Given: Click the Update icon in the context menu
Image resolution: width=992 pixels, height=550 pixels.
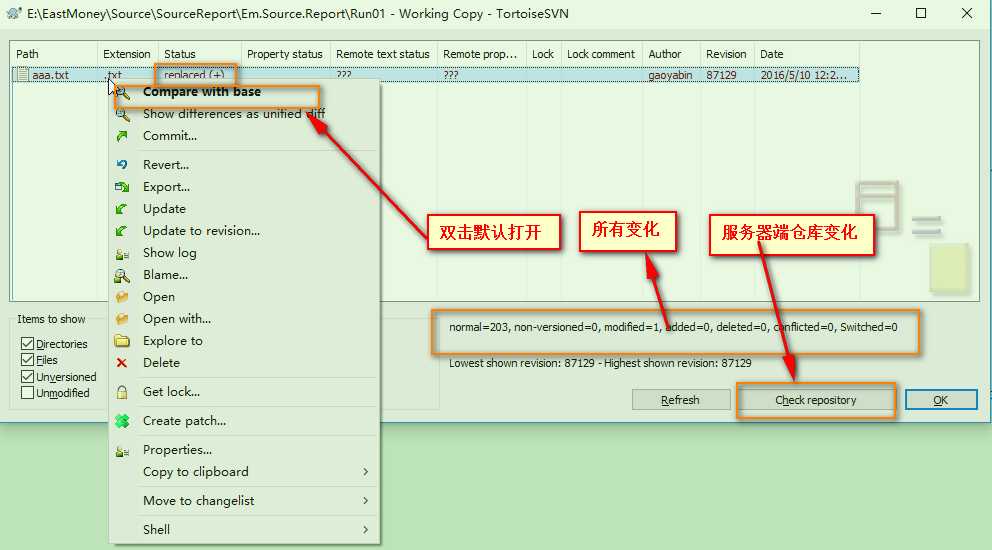Looking at the screenshot, I should pos(121,209).
